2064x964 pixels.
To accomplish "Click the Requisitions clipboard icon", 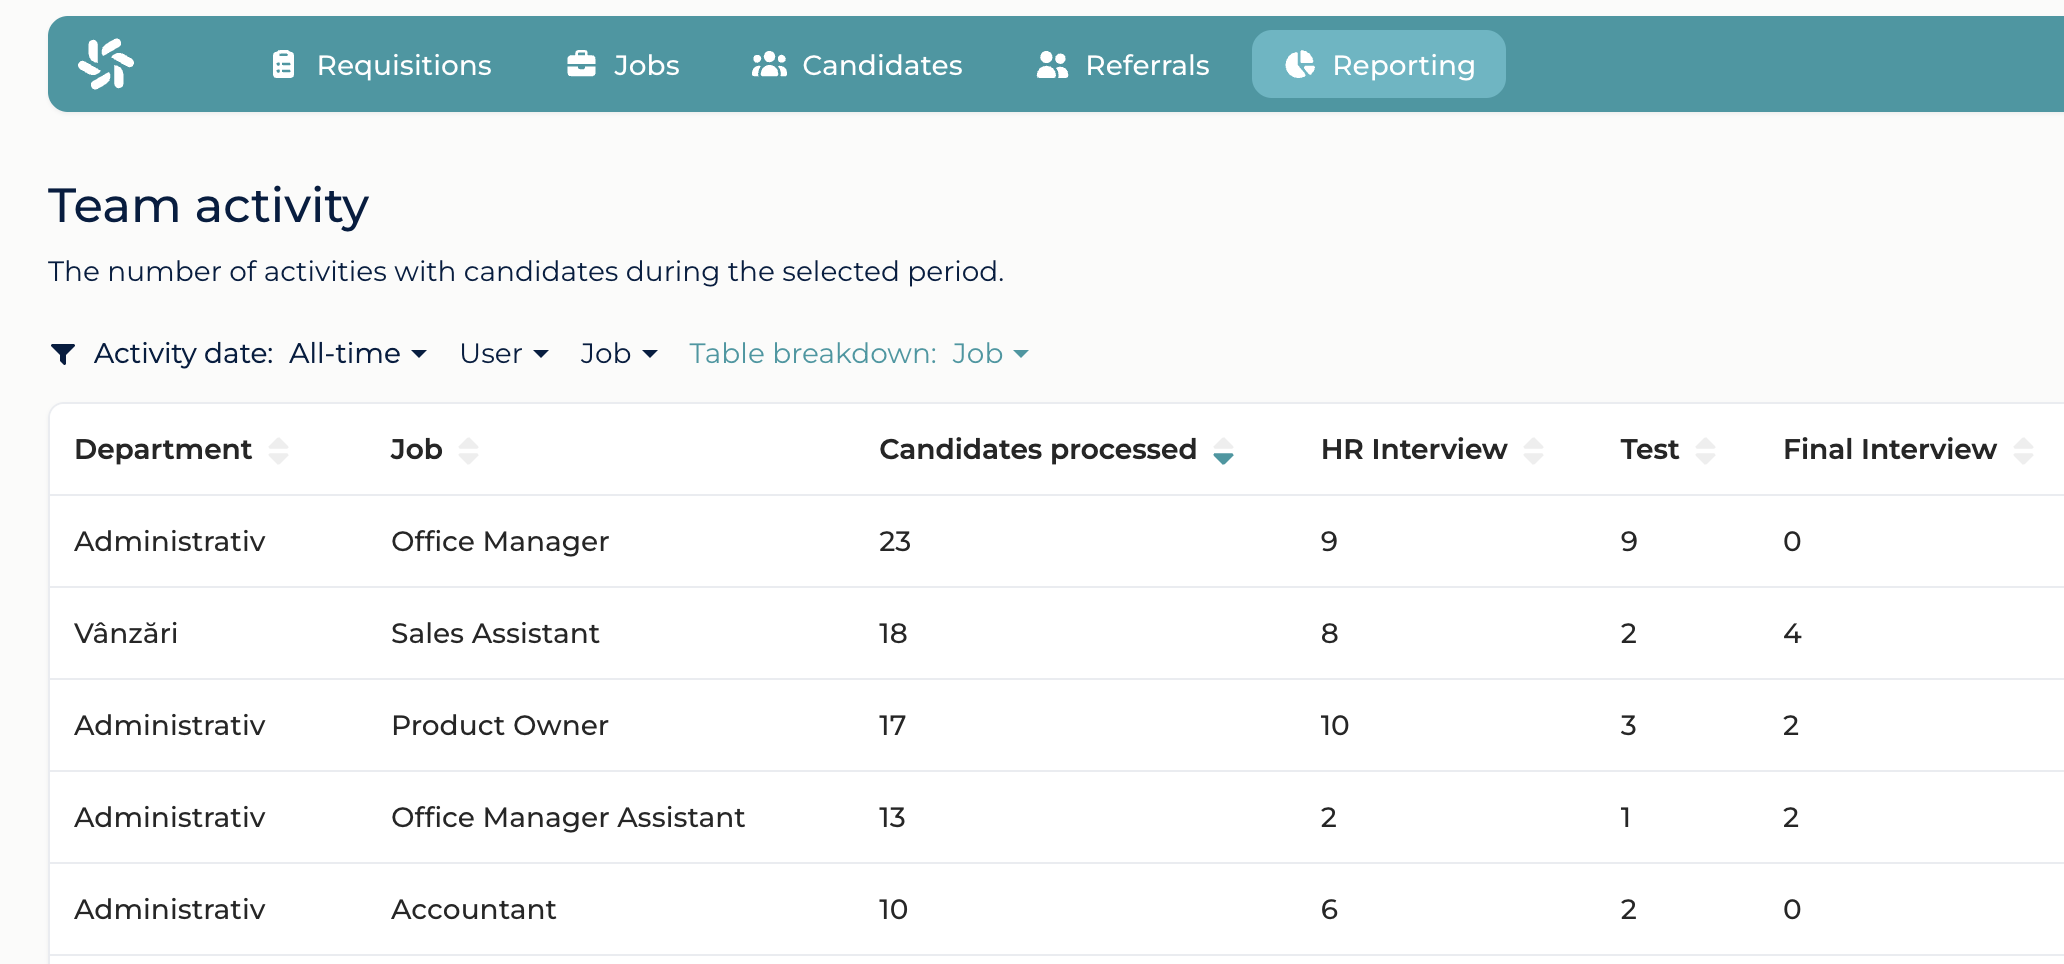I will [x=284, y=65].
